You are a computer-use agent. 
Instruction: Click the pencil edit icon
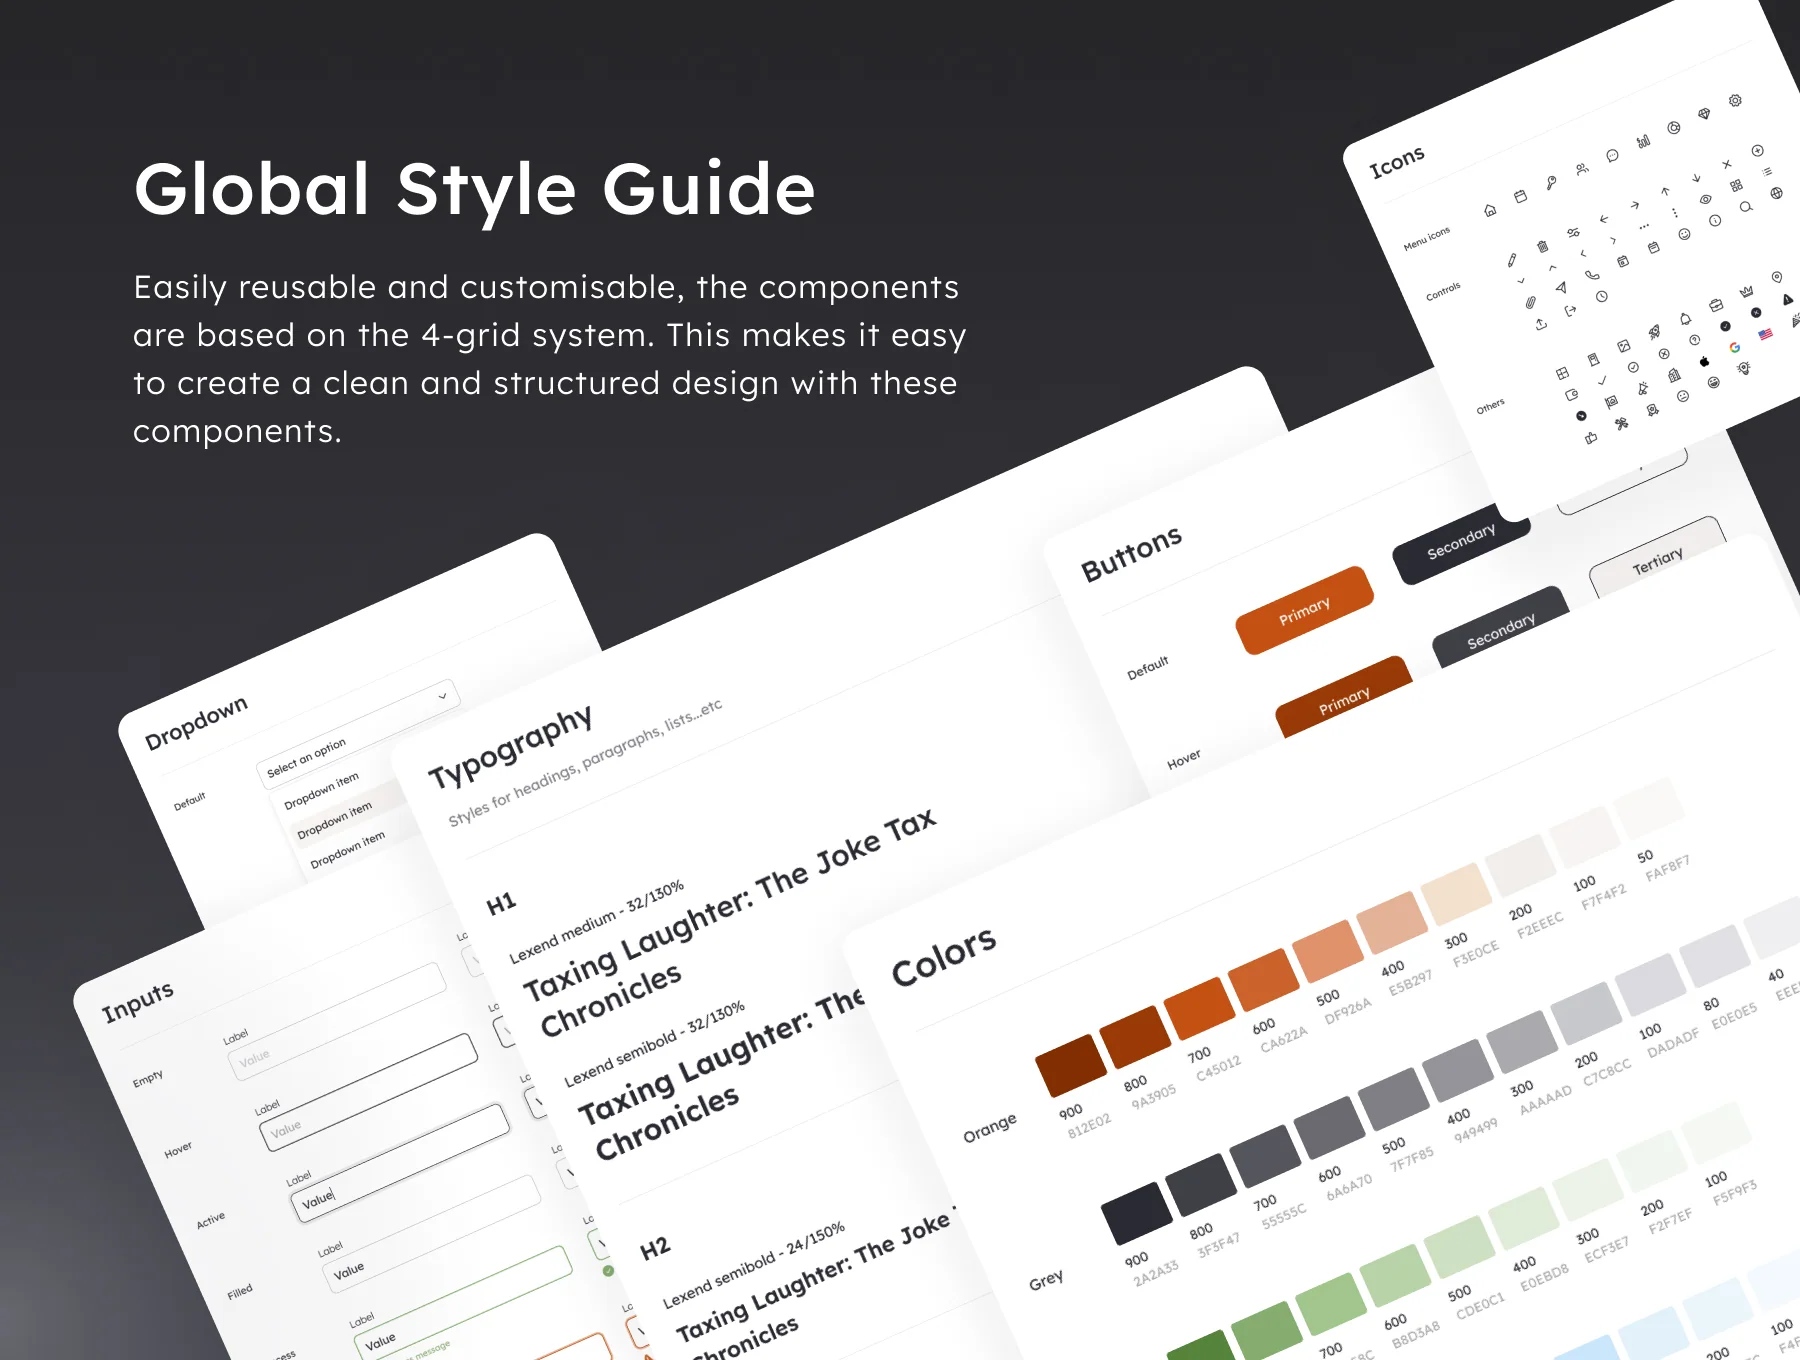pyautogui.click(x=1512, y=260)
